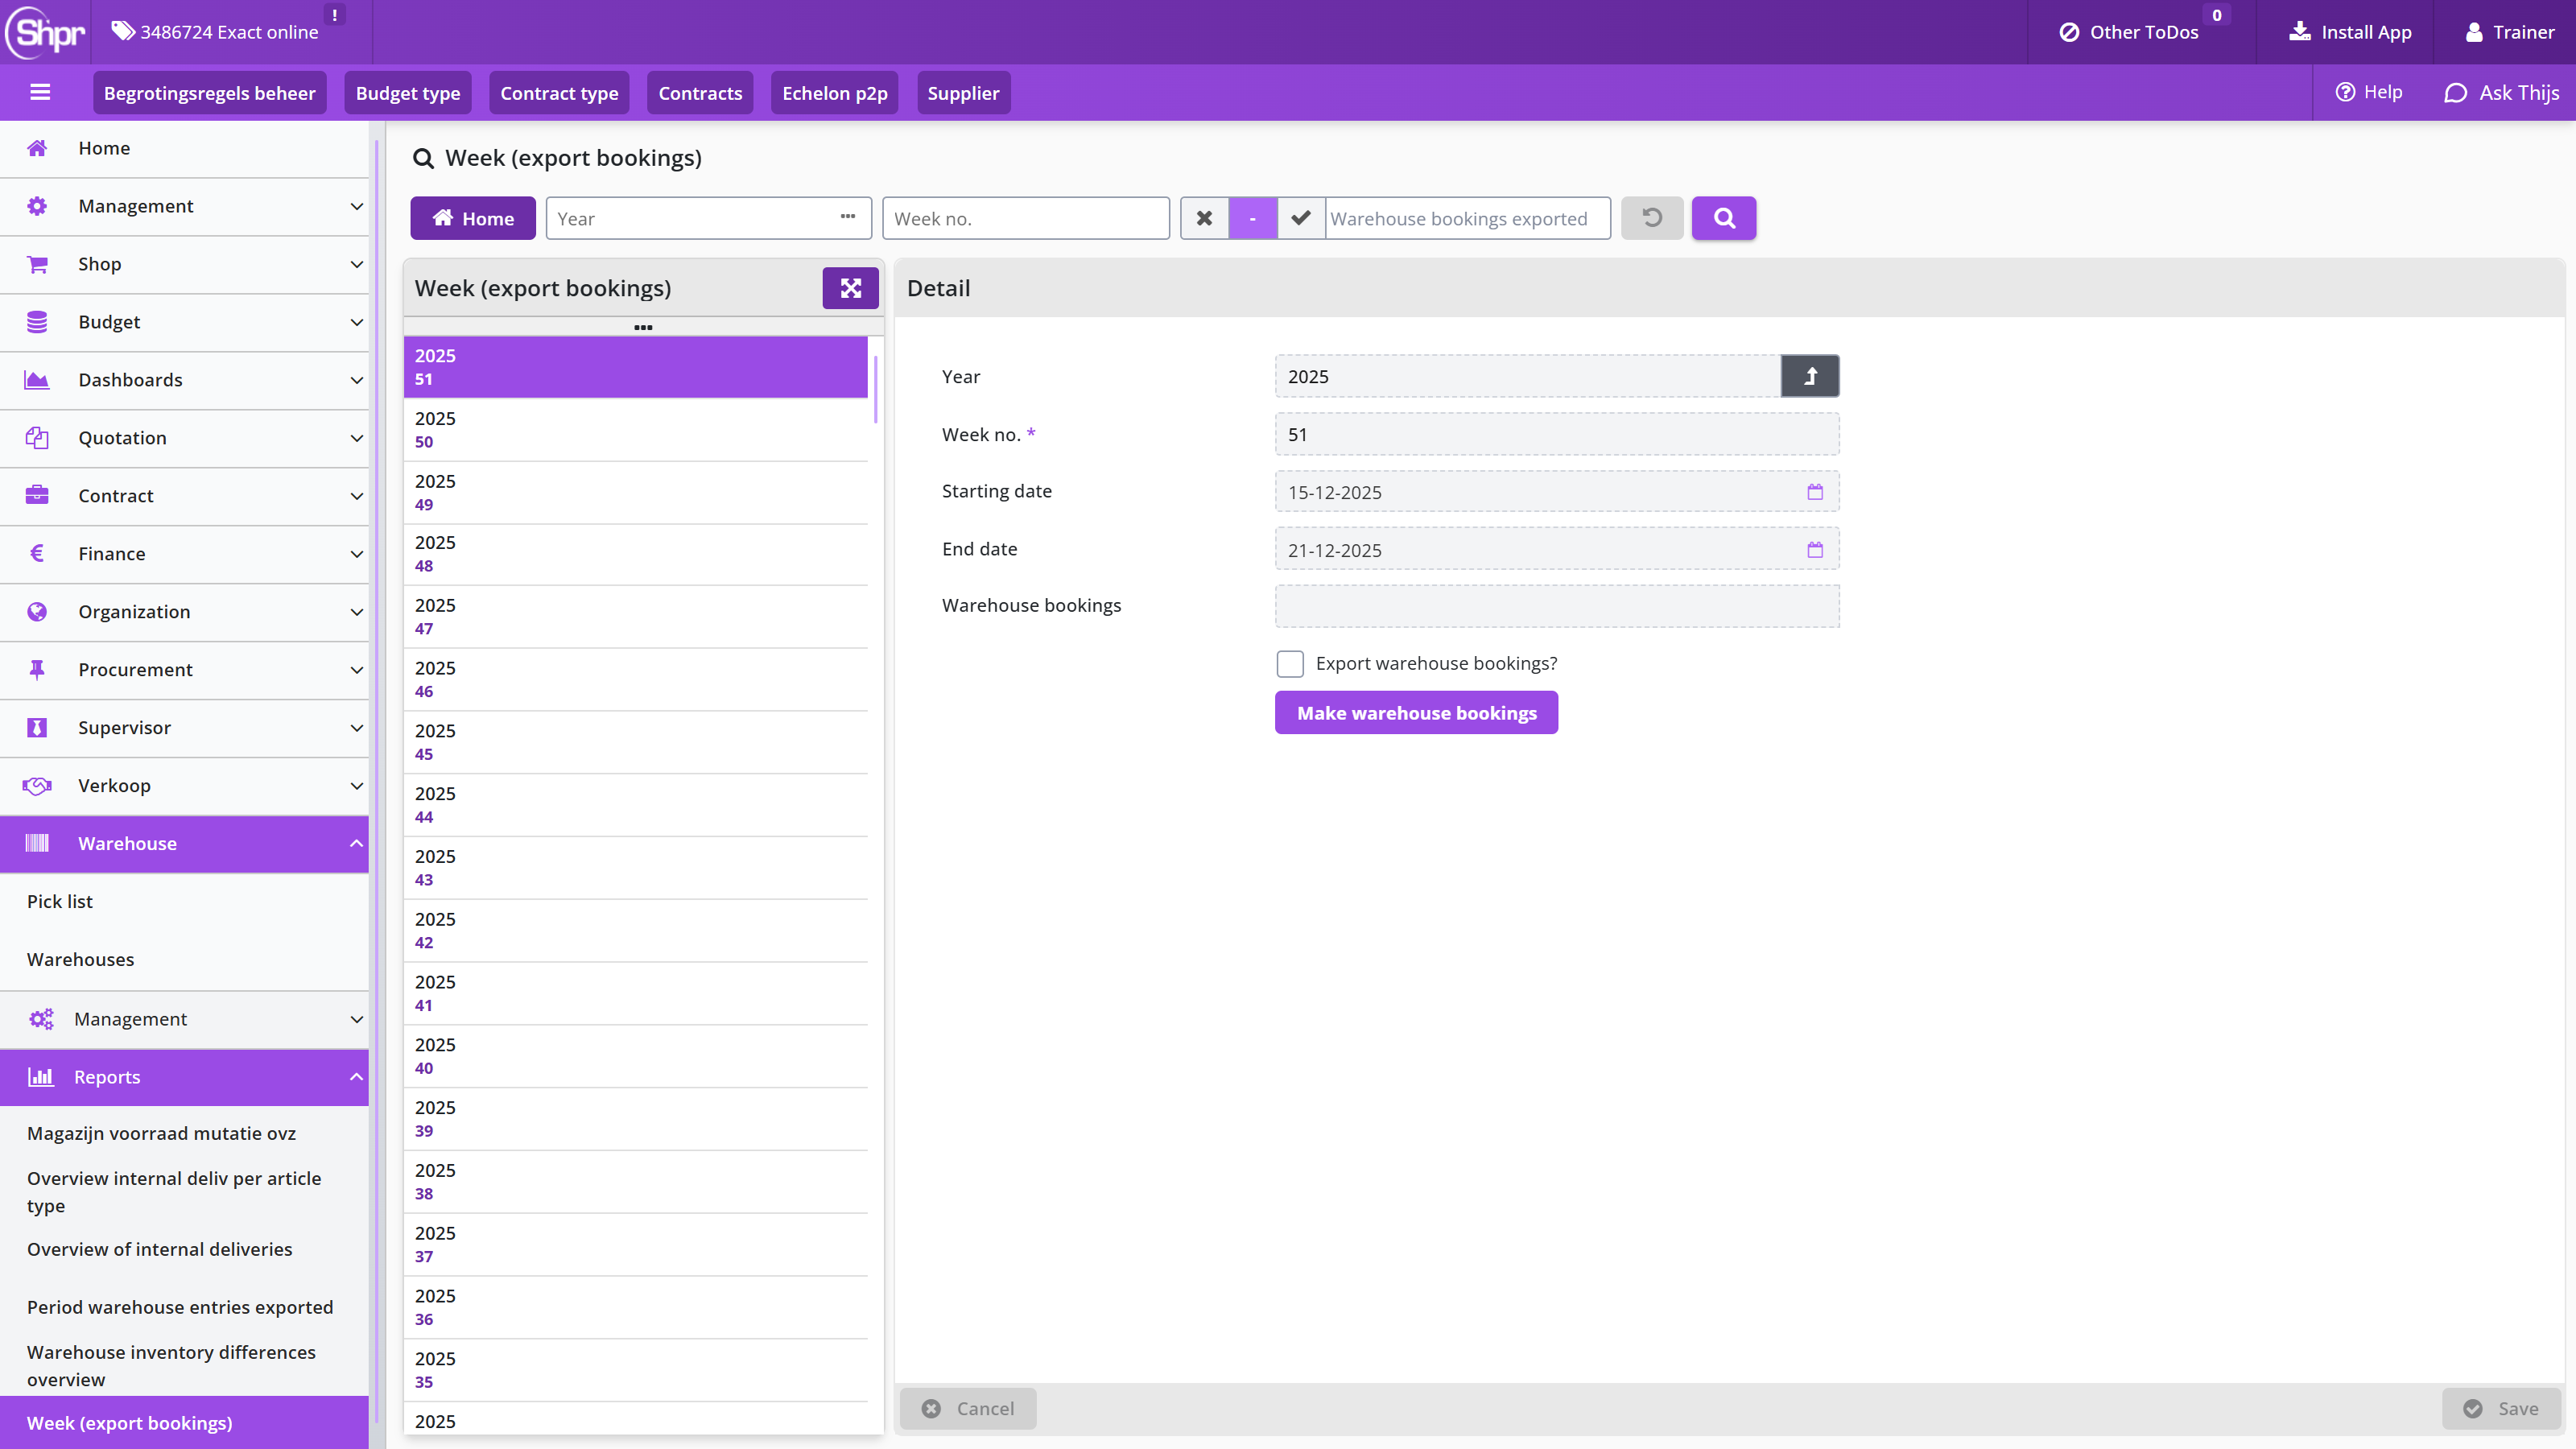This screenshot has width=2576, height=1449.
Task: Click the Year filter ellipsis icon
Action: pos(848,217)
